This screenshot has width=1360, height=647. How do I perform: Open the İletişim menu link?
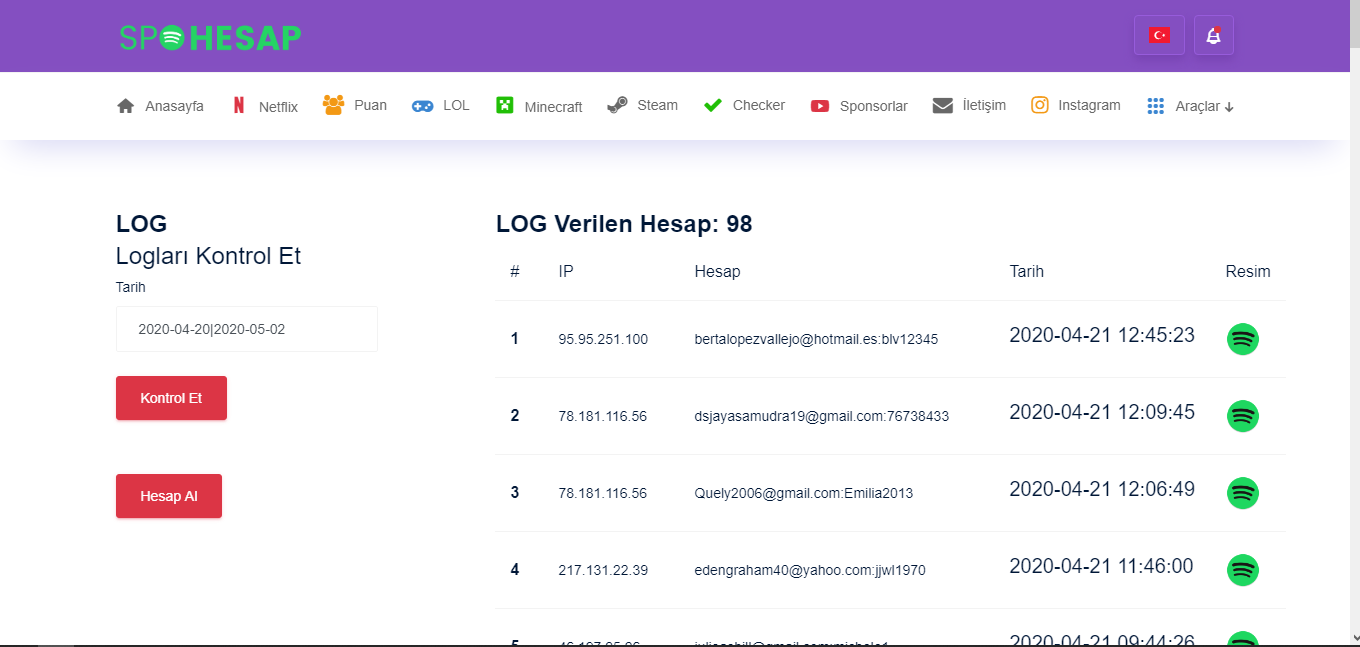(x=969, y=105)
